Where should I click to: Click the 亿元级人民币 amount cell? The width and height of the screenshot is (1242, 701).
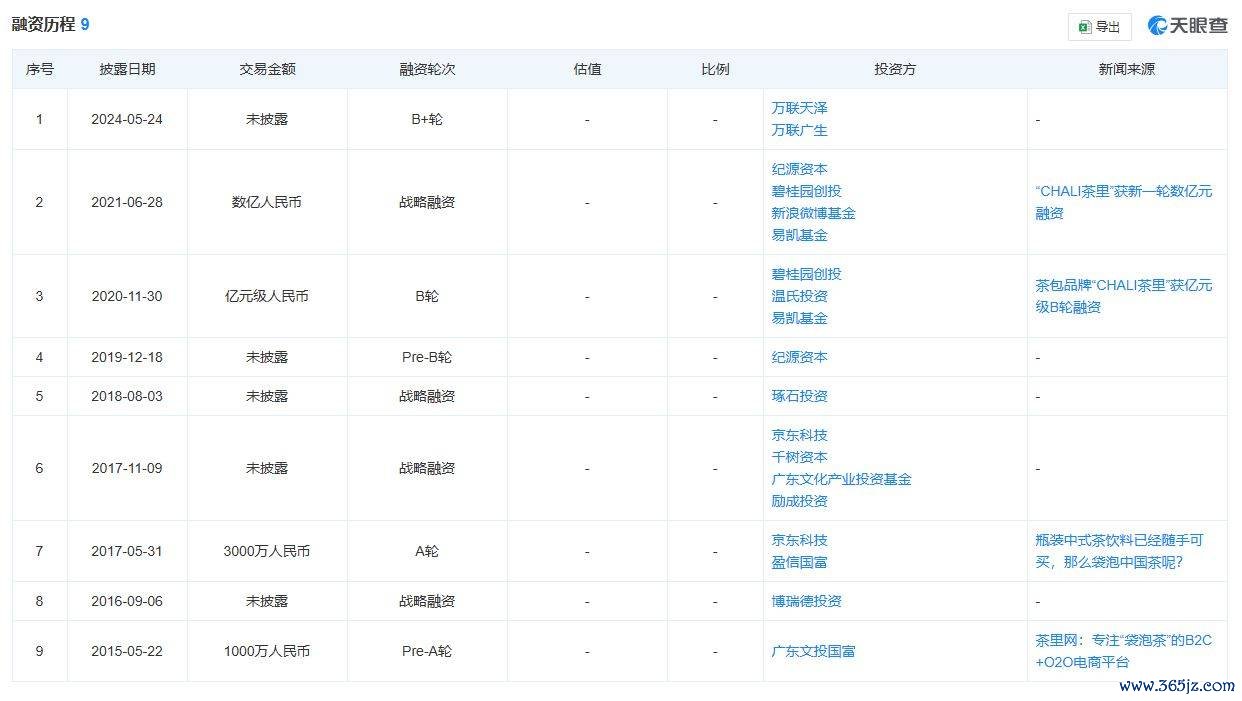point(267,296)
